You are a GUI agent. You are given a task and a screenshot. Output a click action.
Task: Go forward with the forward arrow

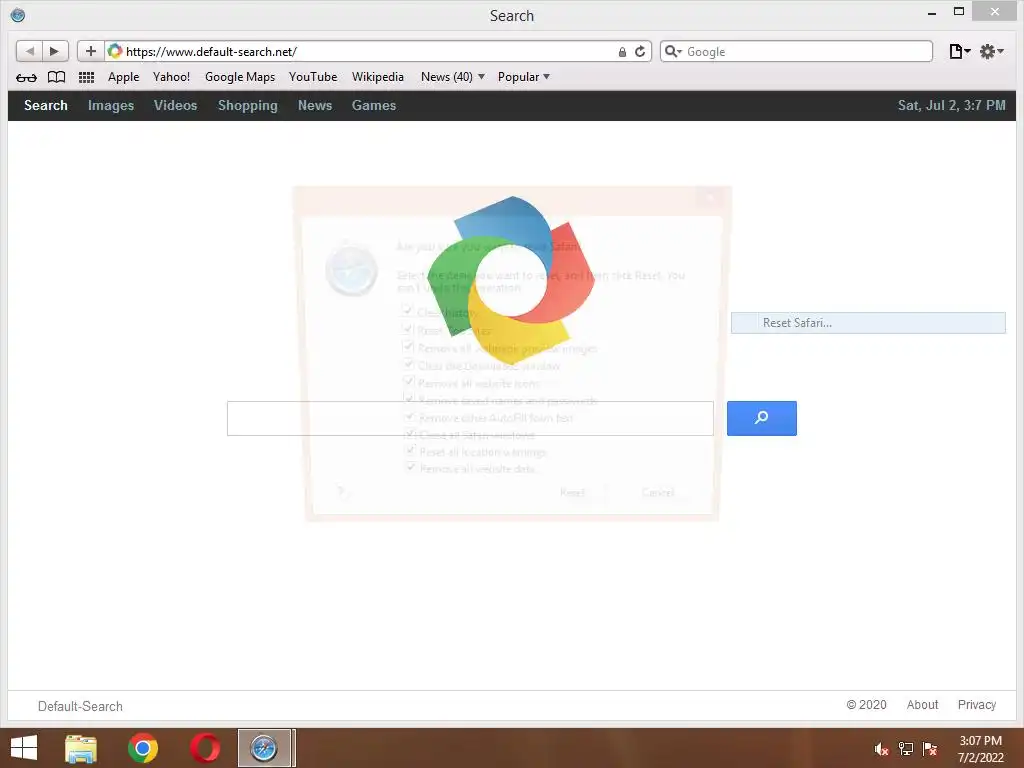pyautogui.click(x=55, y=51)
